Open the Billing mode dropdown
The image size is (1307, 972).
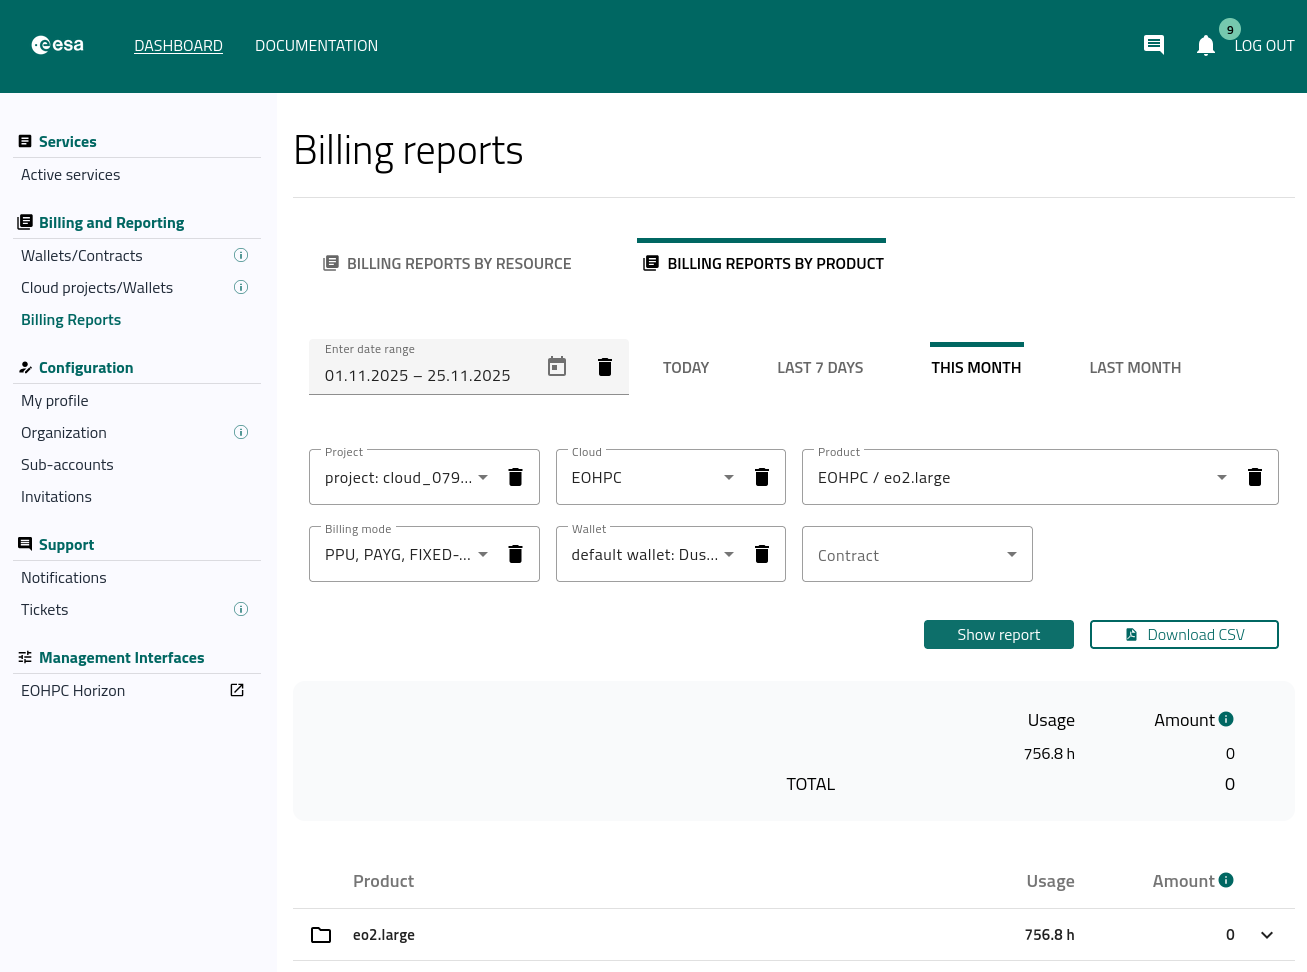pos(483,554)
